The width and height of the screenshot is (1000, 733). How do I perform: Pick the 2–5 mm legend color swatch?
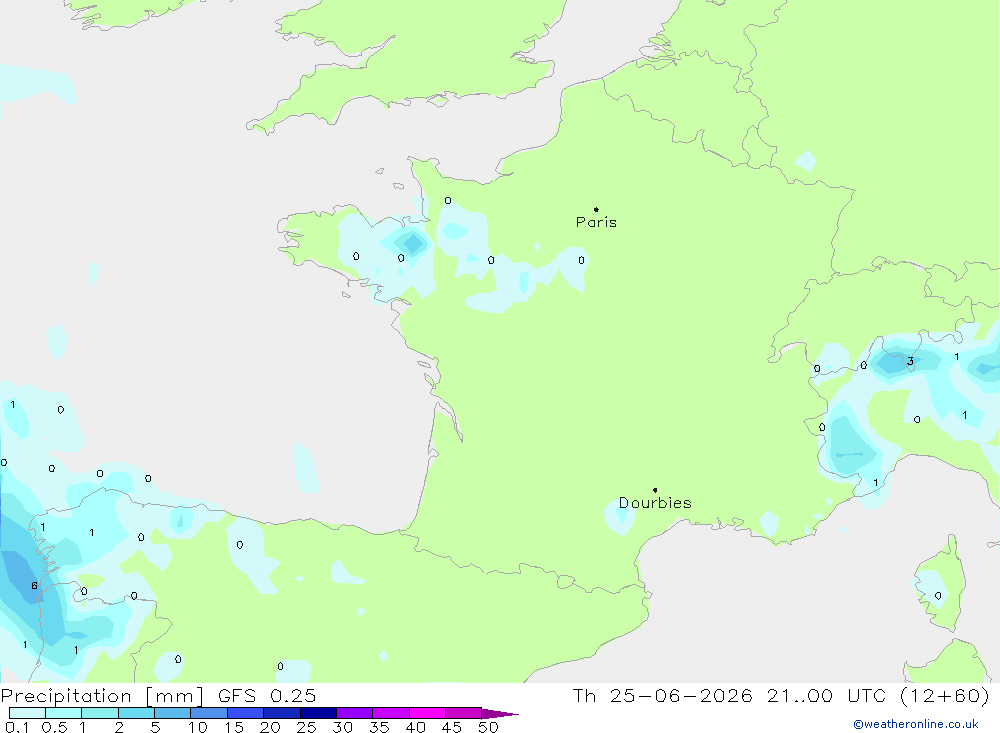tap(136, 713)
